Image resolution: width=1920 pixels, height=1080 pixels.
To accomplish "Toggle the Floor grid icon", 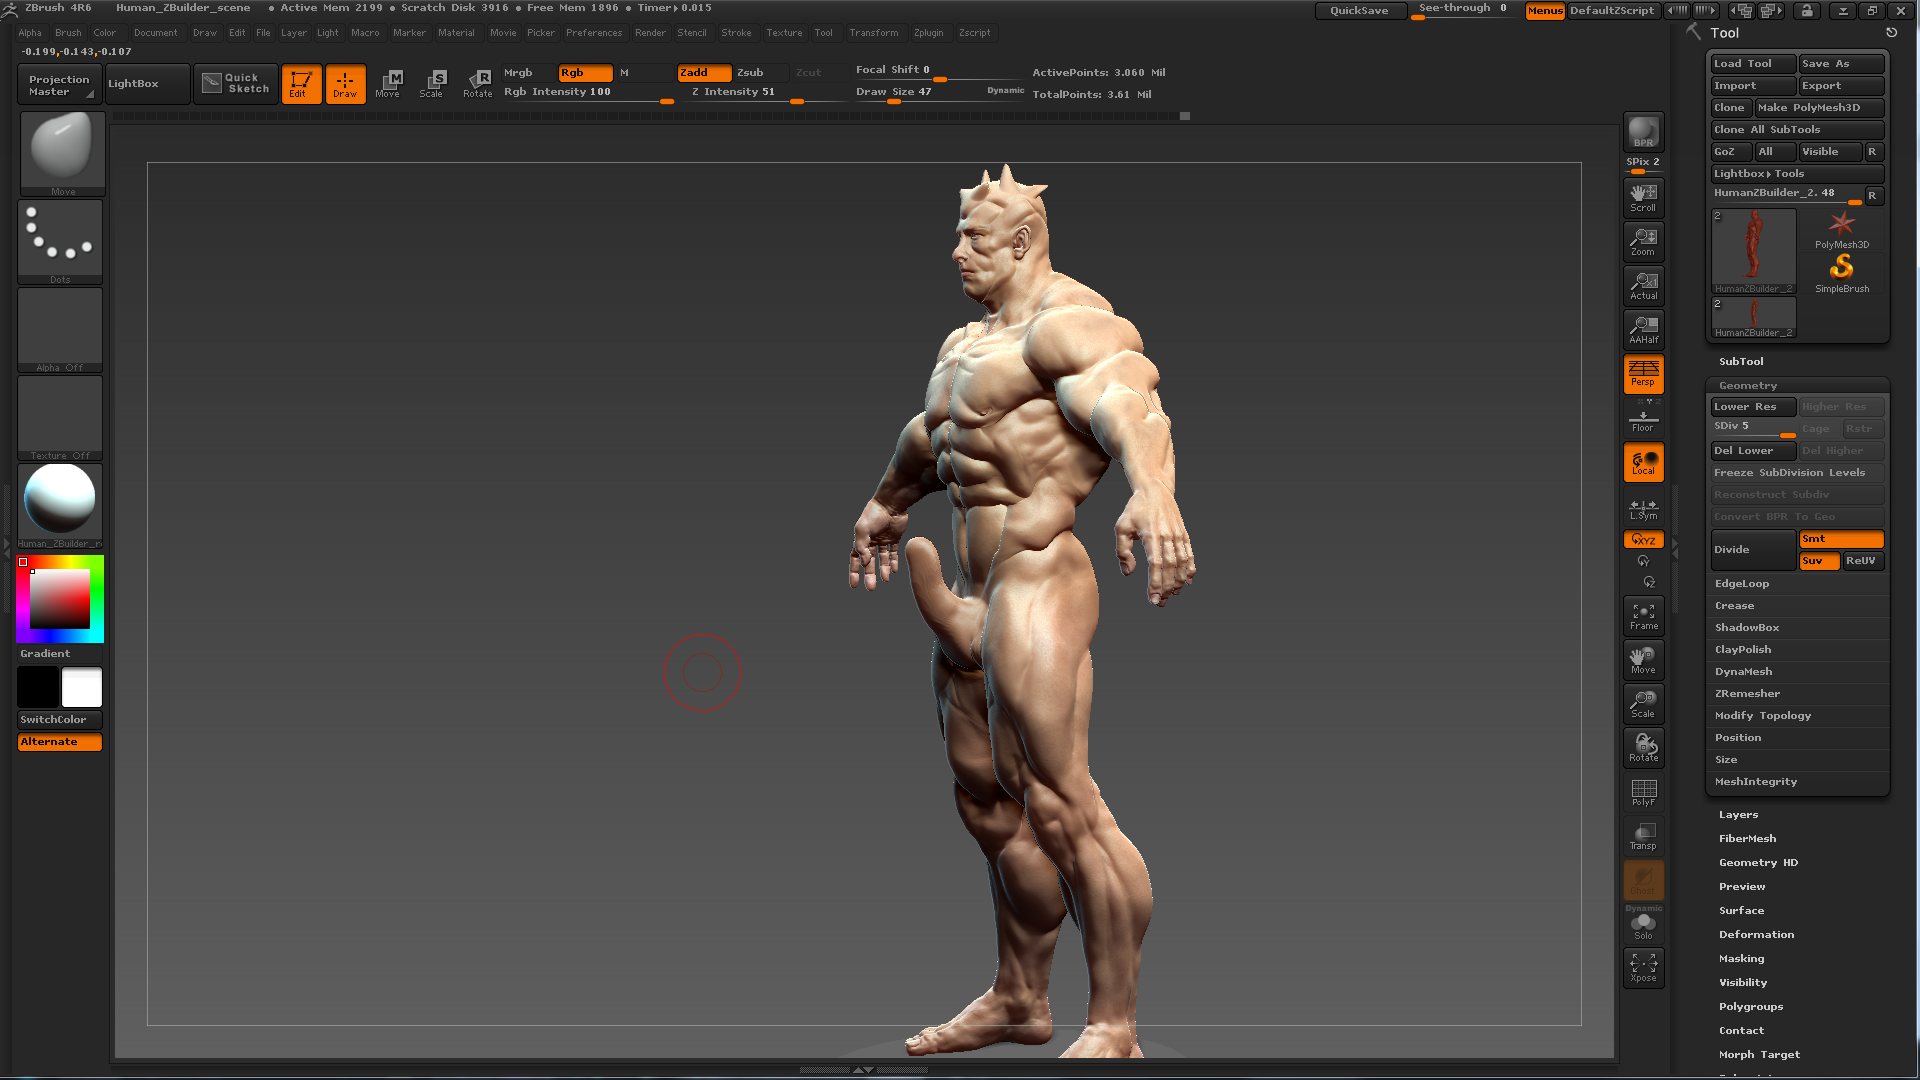I will (x=1643, y=419).
